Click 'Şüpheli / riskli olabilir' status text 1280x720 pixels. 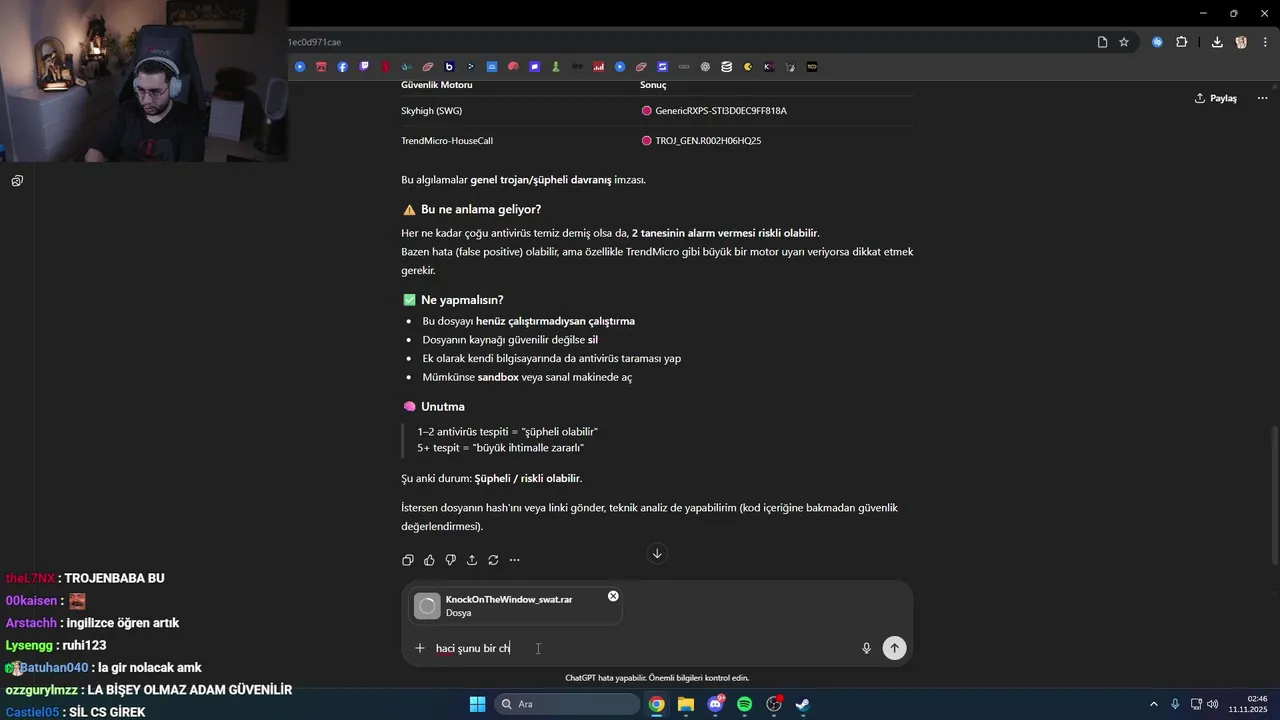pos(527,478)
